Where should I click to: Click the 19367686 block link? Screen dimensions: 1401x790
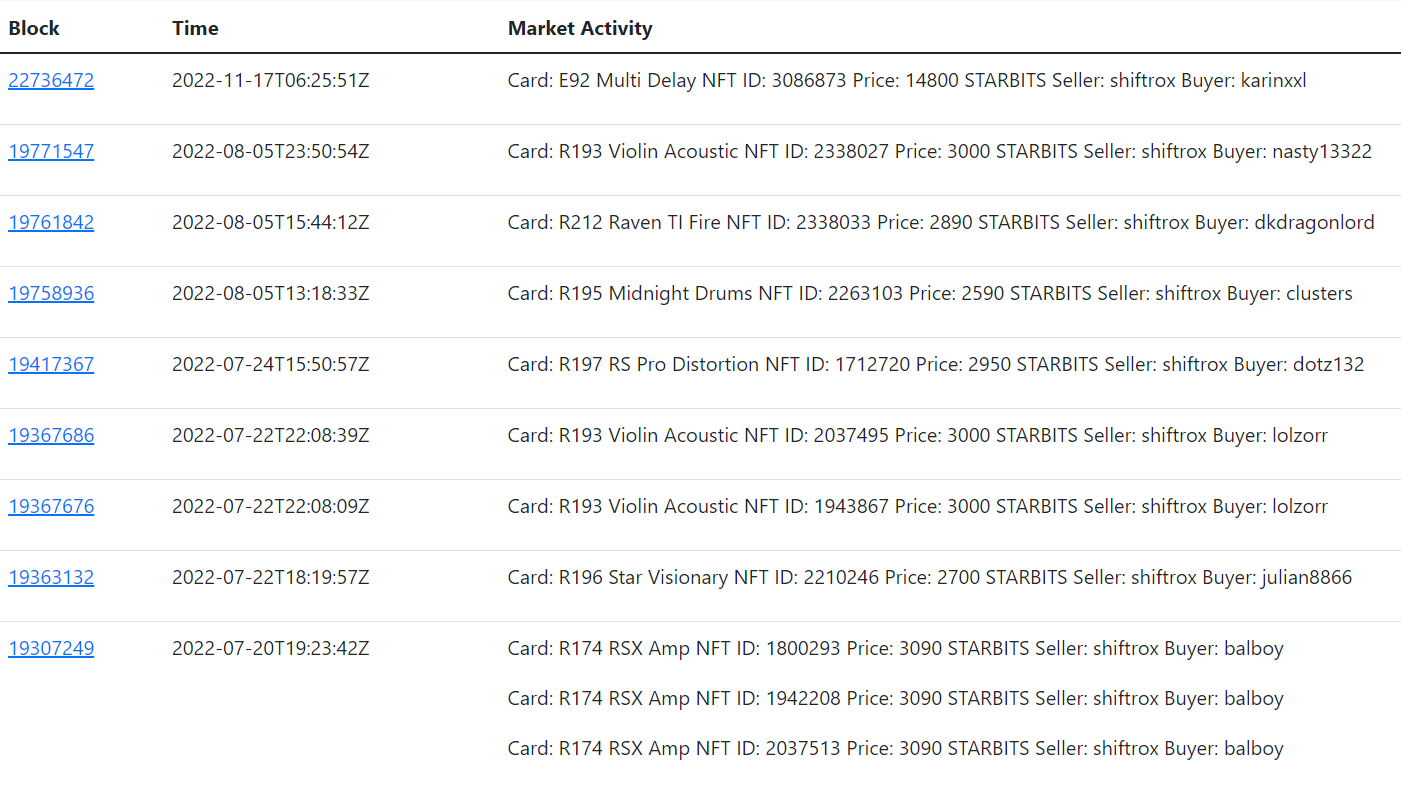coord(51,435)
